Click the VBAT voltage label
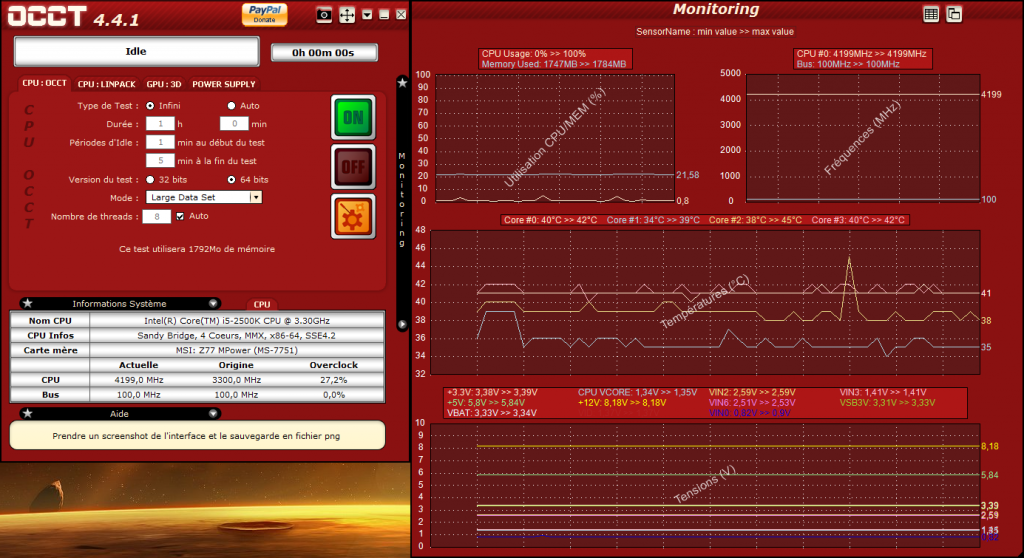 (492, 413)
